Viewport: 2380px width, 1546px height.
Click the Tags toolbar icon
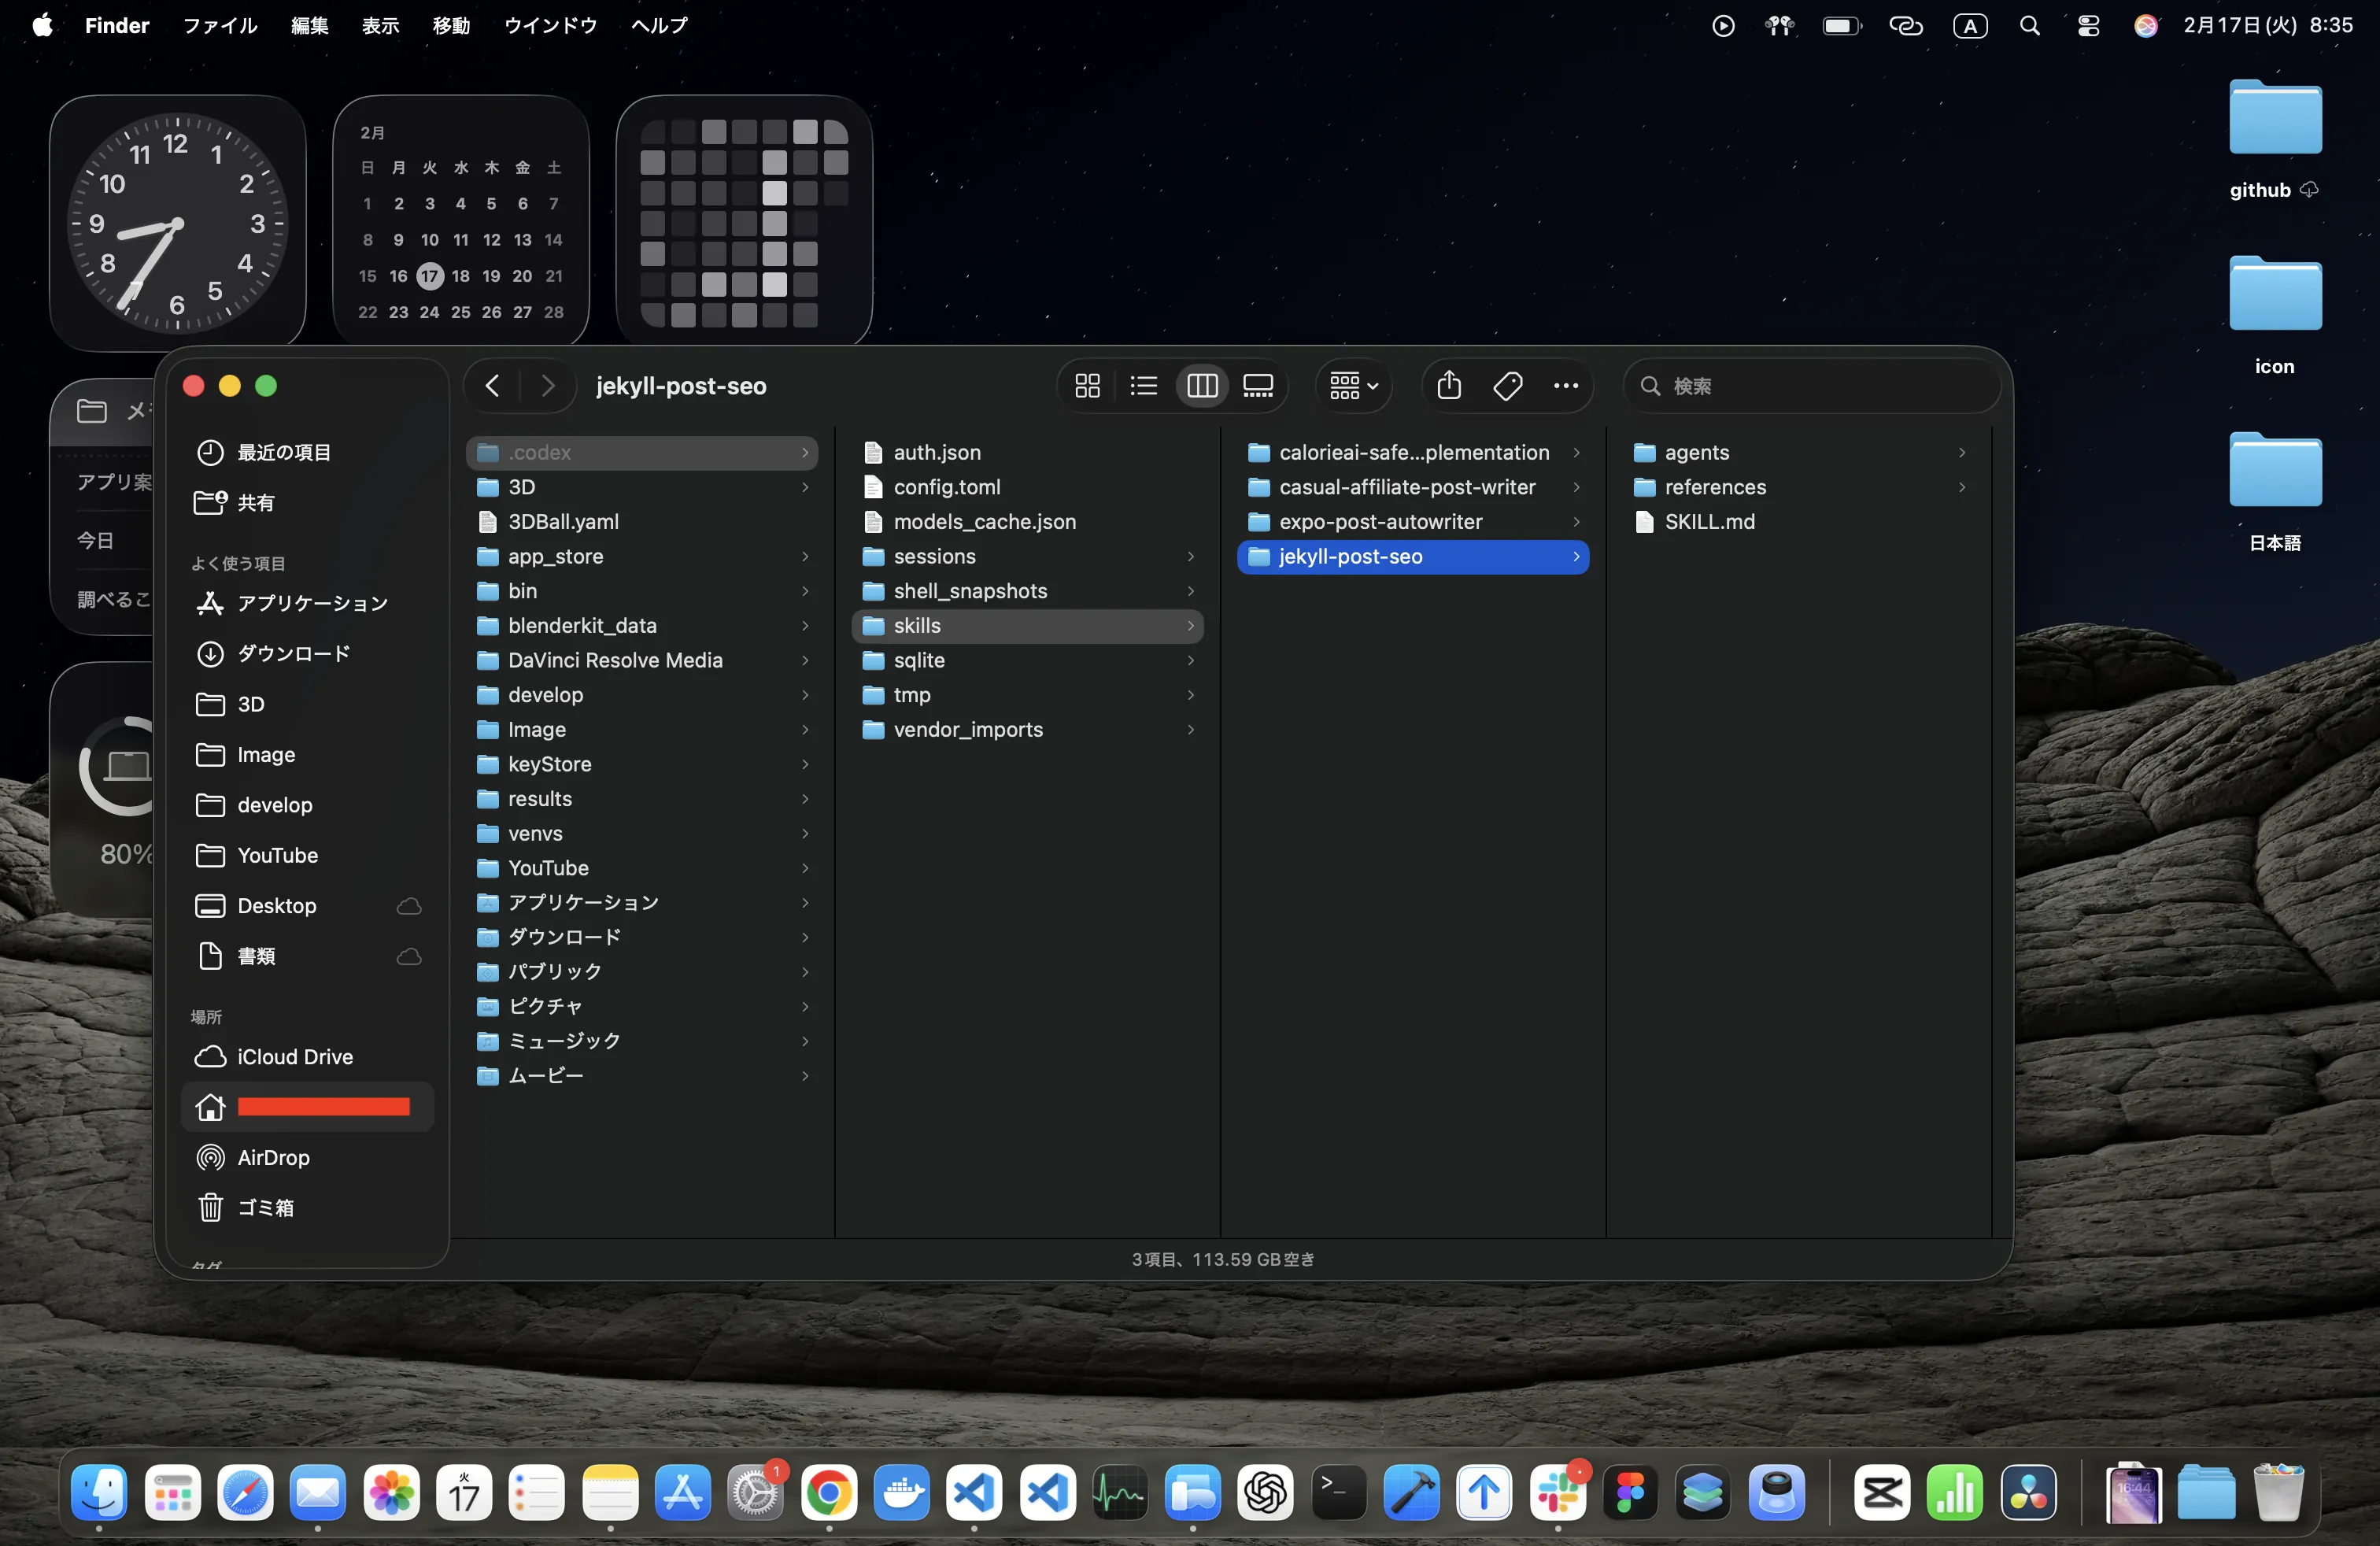pyautogui.click(x=1507, y=386)
